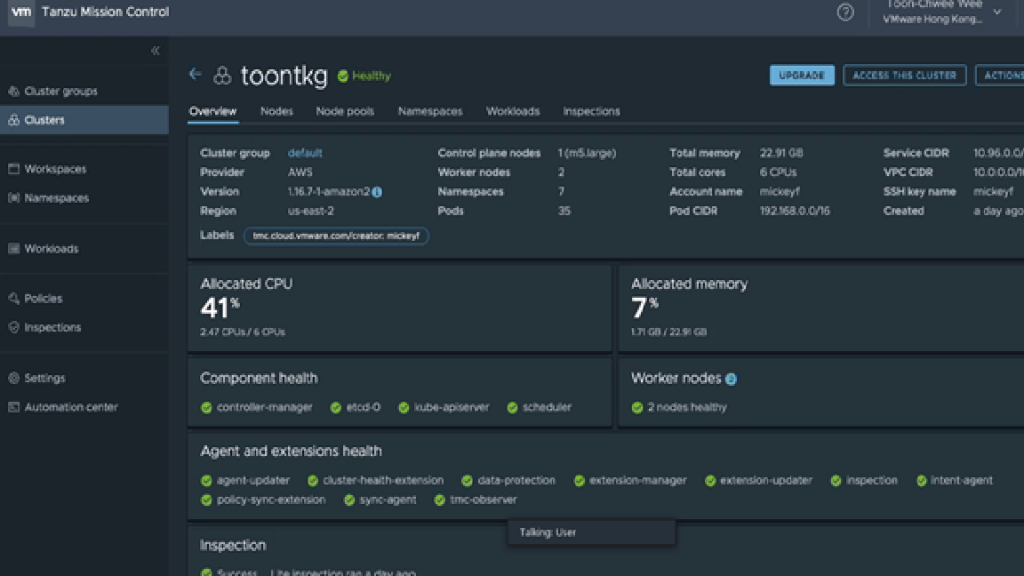Click the back arrow beside toontkg

(x=195, y=75)
